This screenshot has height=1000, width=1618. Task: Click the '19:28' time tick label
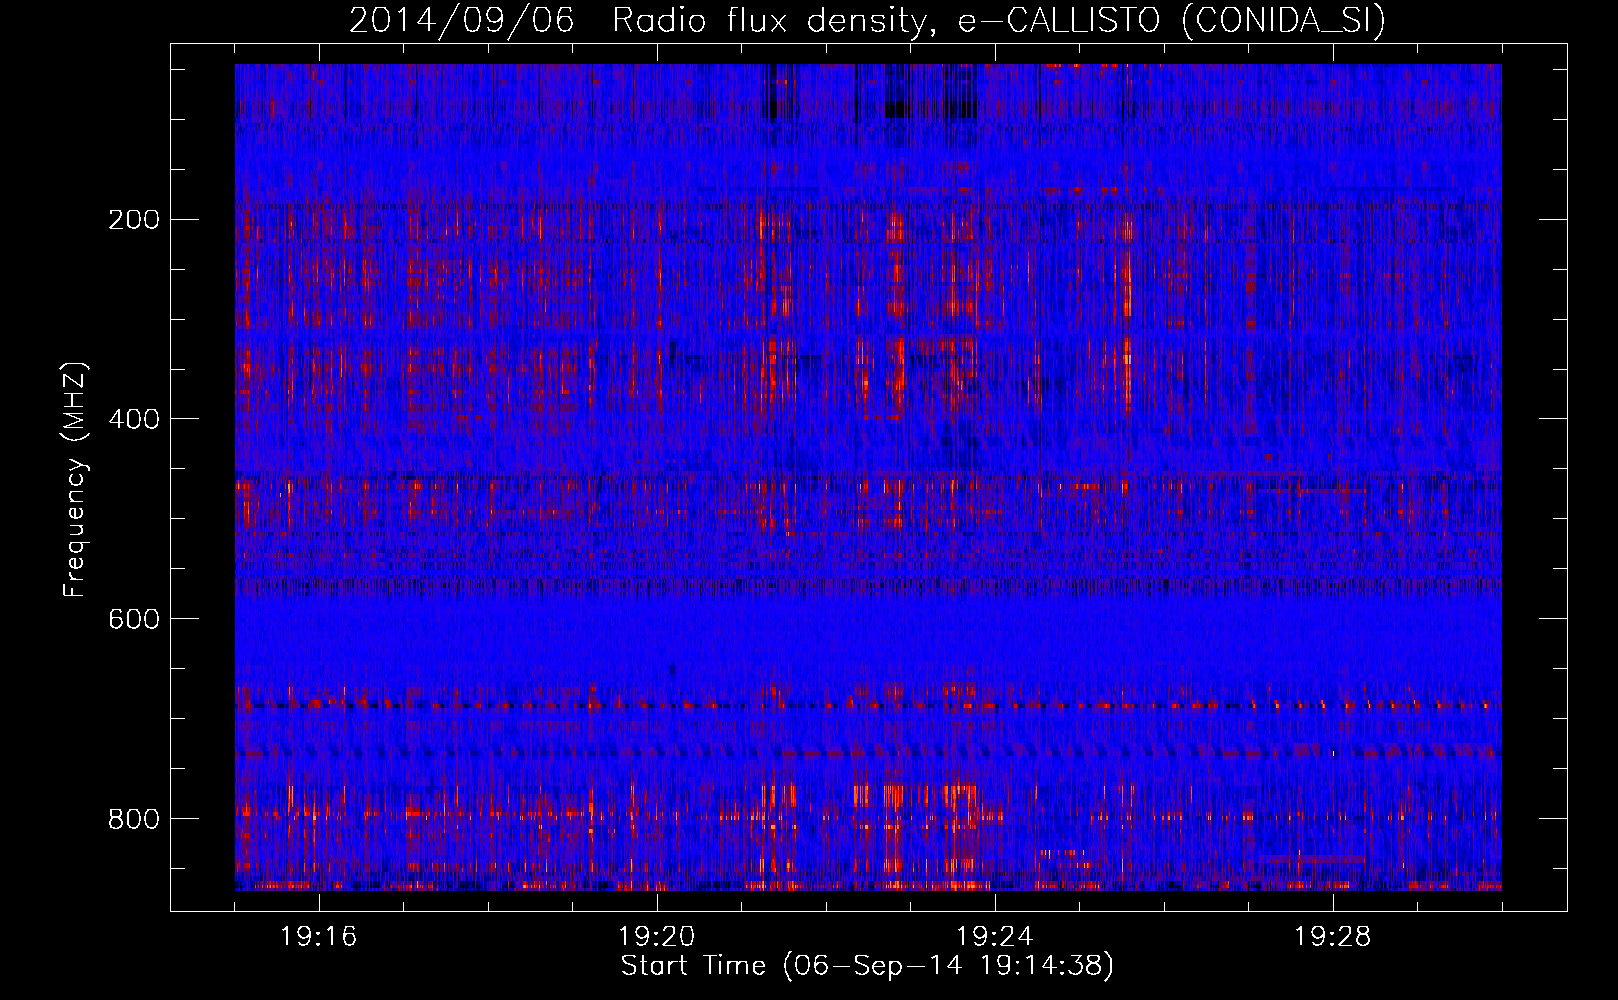click(x=1333, y=936)
